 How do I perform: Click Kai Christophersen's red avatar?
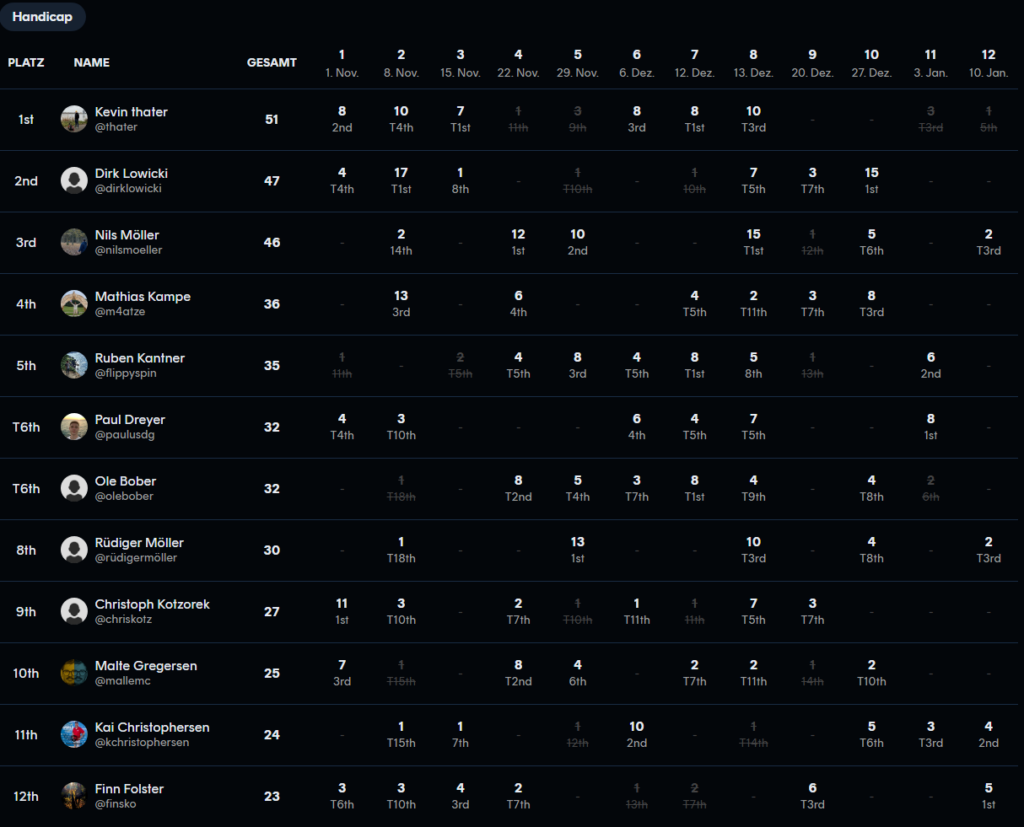pyautogui.click(x=74, y=735)
